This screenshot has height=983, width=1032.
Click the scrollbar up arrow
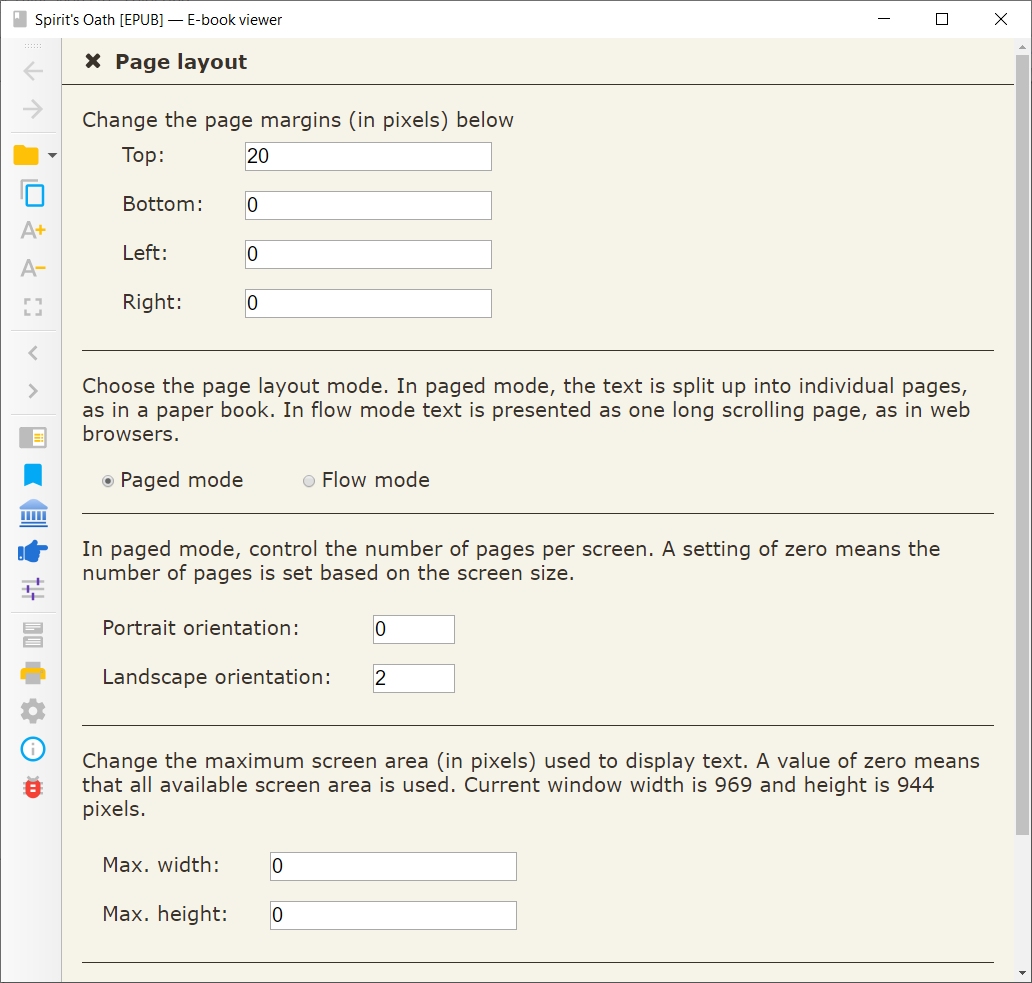pyautogui.click(x=1022, y=47)
